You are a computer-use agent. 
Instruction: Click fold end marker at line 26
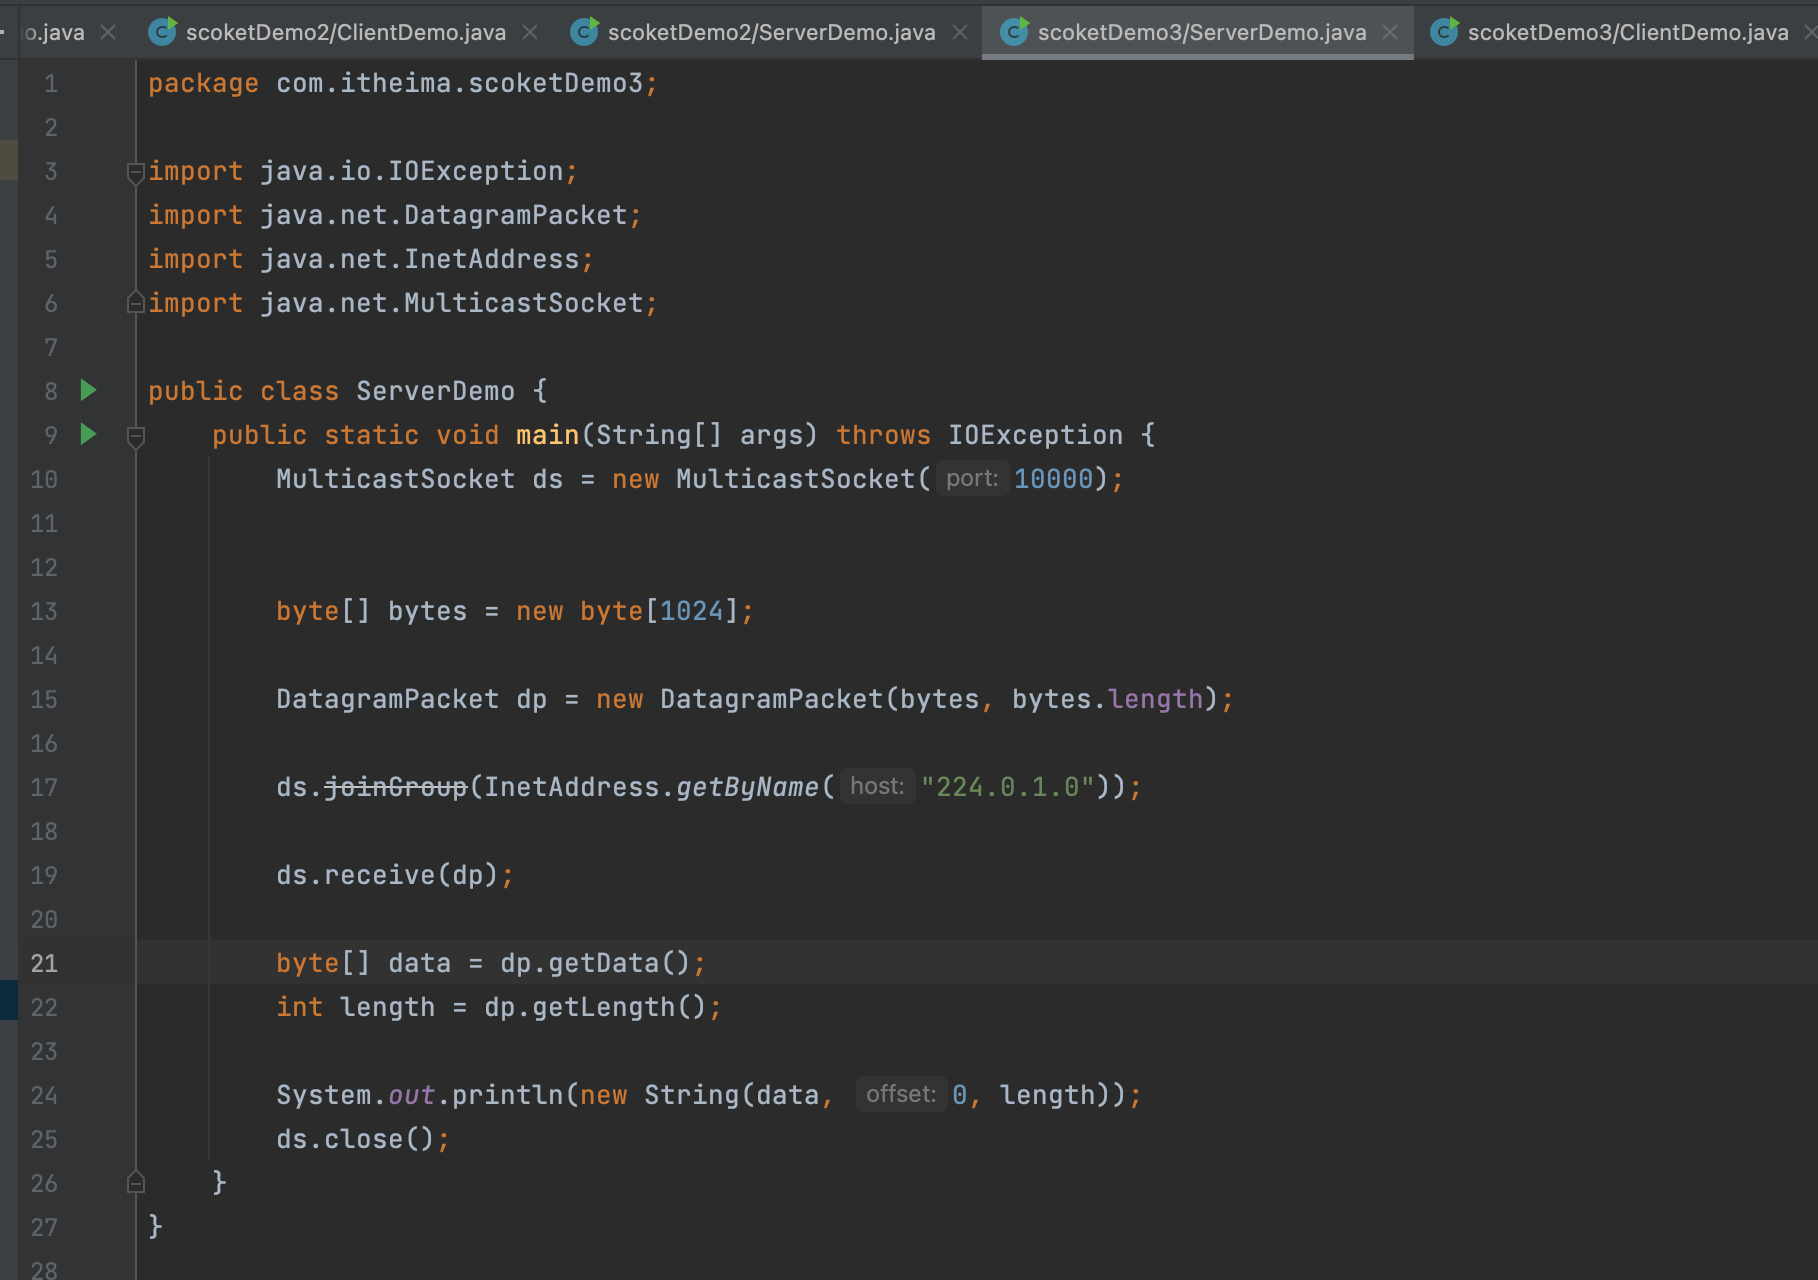[136, 1182]
